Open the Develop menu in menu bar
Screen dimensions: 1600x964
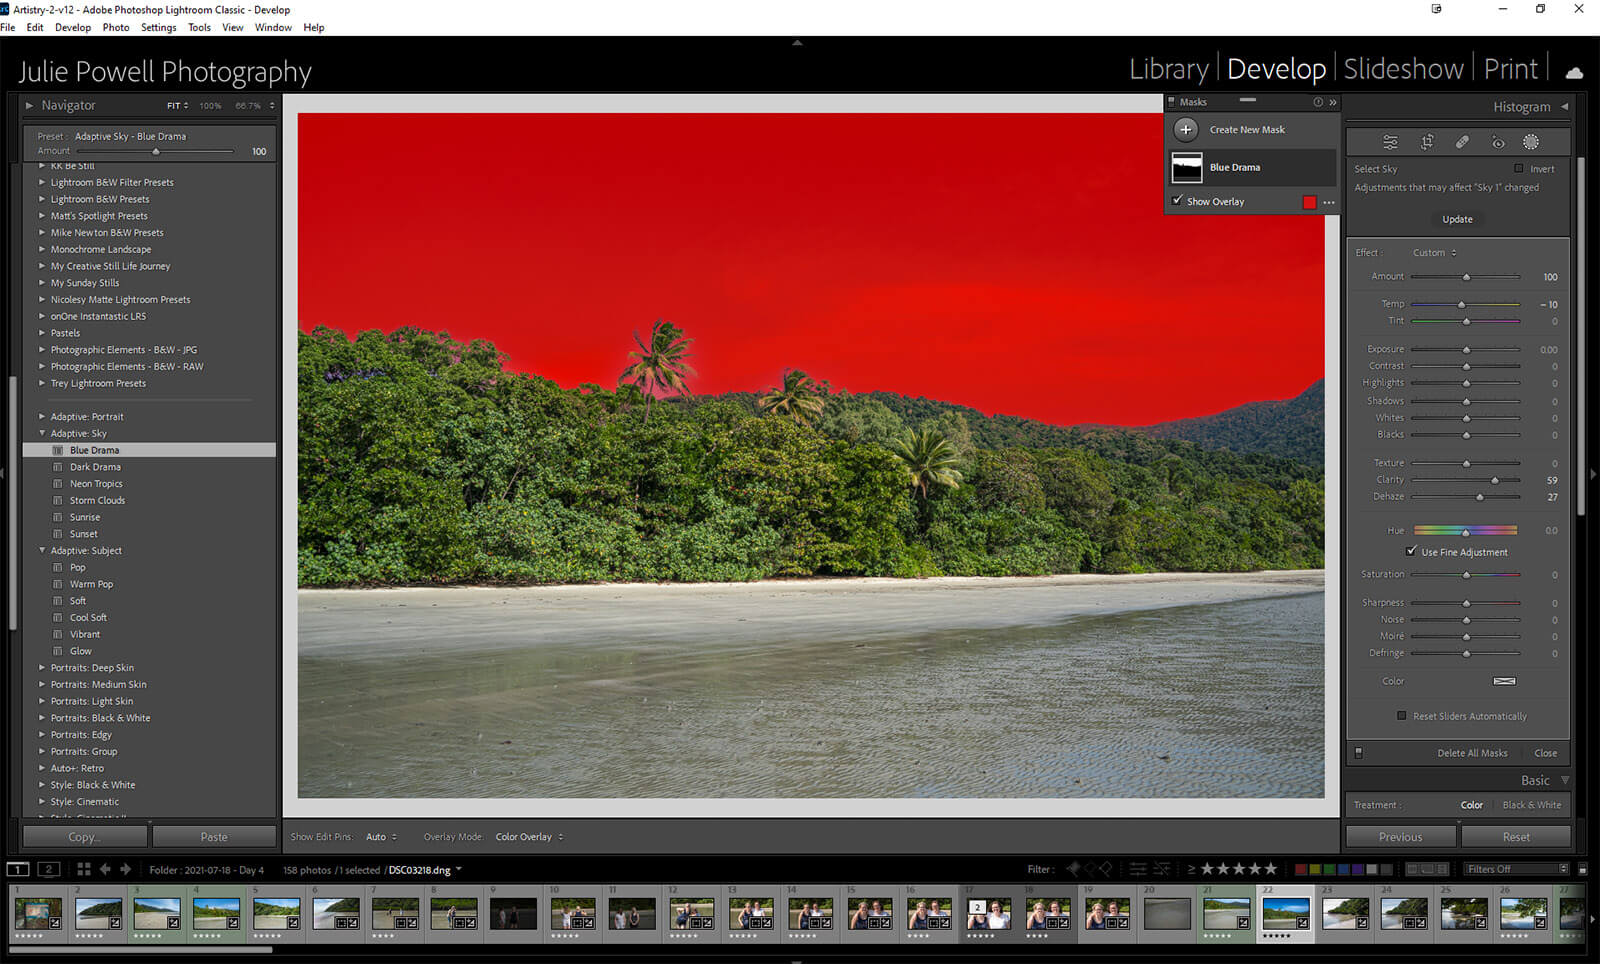tap(72, 27)
